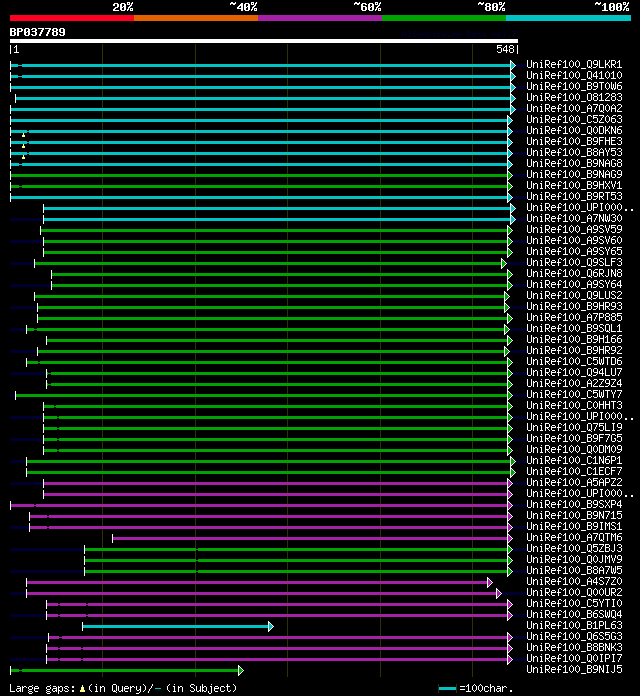
Task: Select the UniRef100_B9HR93 label
Action: (x=574, y=306)
